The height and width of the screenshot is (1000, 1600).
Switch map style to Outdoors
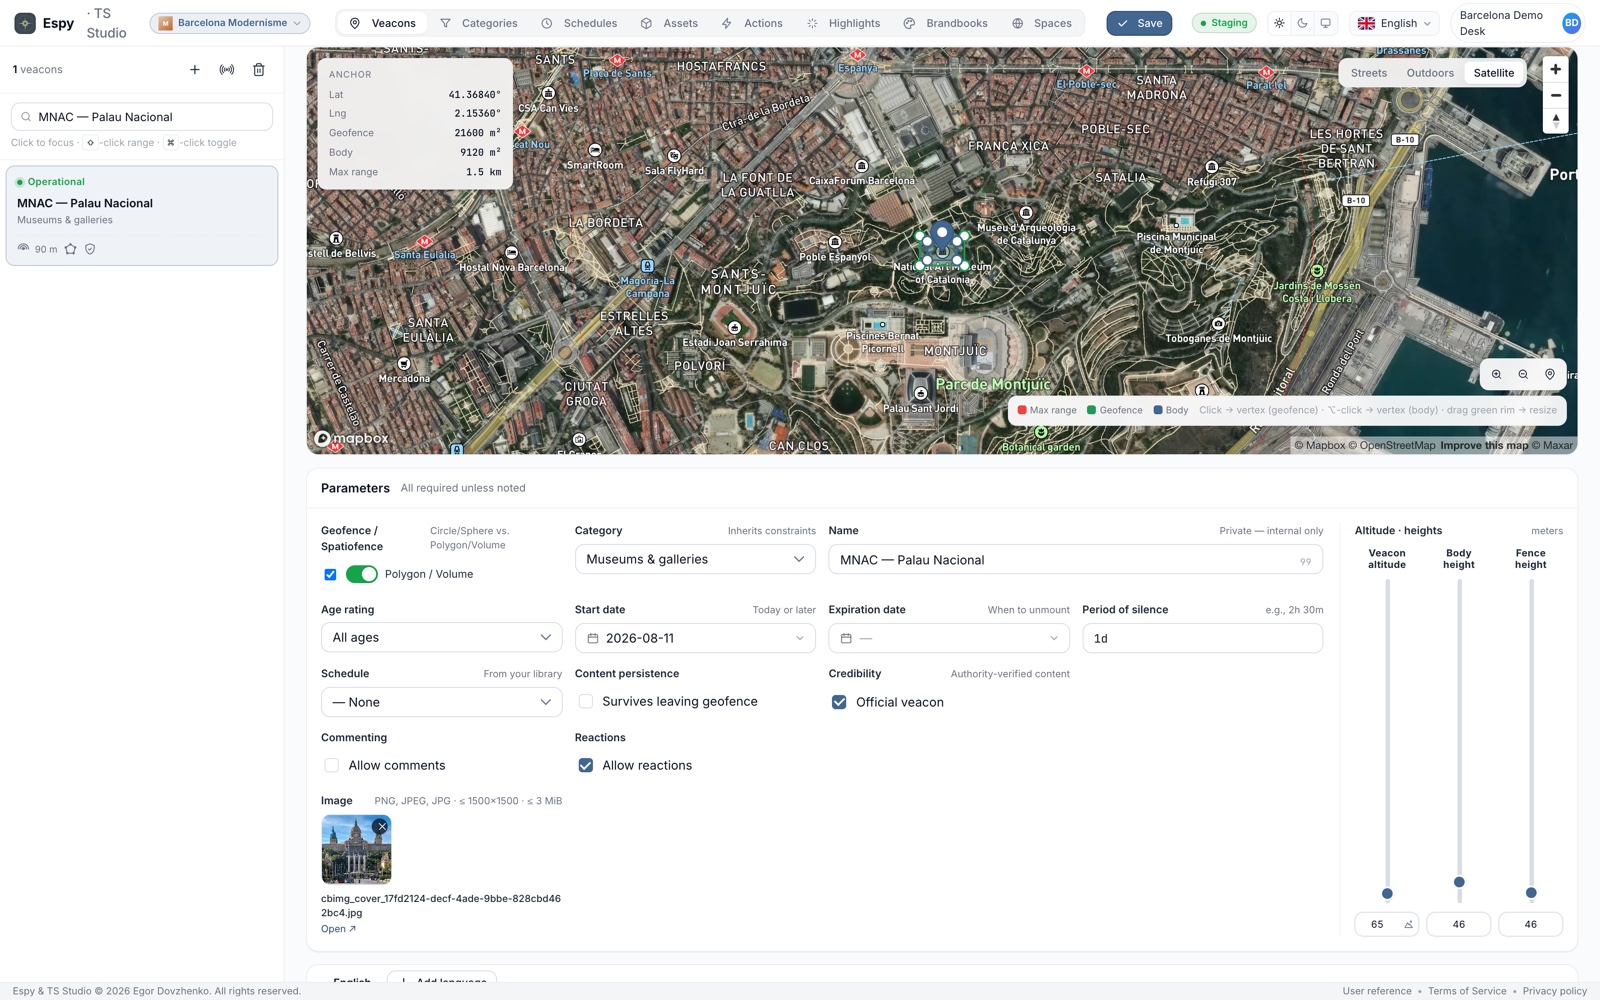tap(1430, 73)
